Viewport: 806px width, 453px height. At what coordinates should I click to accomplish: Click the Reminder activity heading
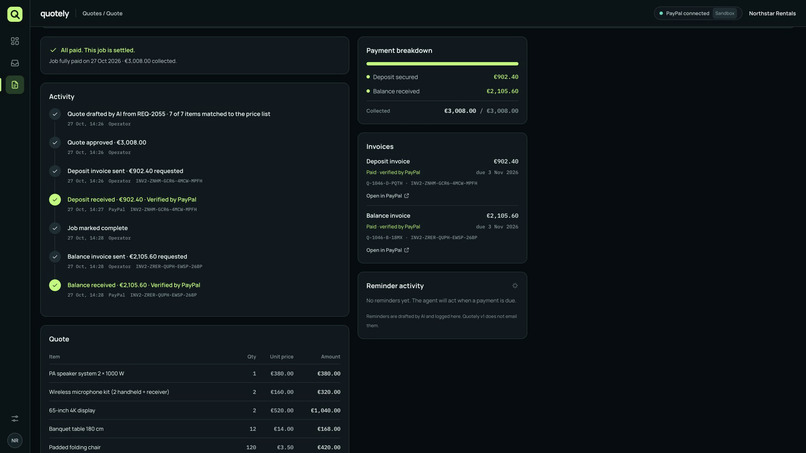point(395,286)
